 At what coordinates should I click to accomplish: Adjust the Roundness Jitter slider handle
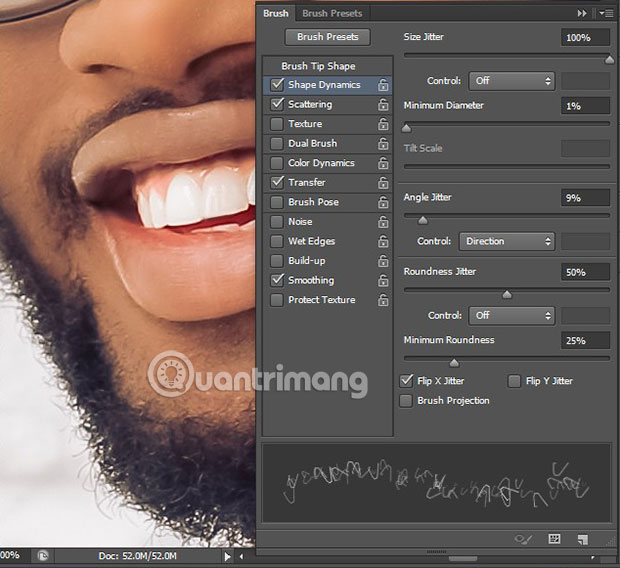507,295
